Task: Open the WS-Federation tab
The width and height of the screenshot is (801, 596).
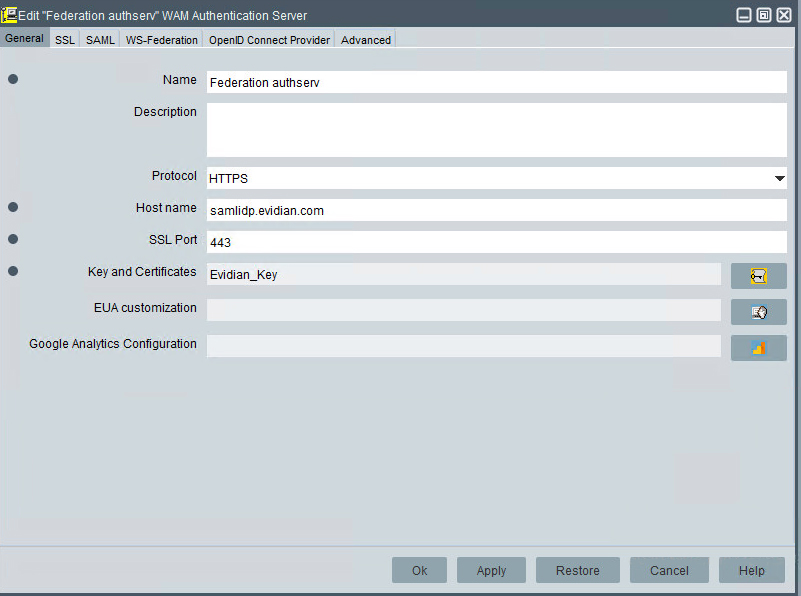Action: point(161,40)
